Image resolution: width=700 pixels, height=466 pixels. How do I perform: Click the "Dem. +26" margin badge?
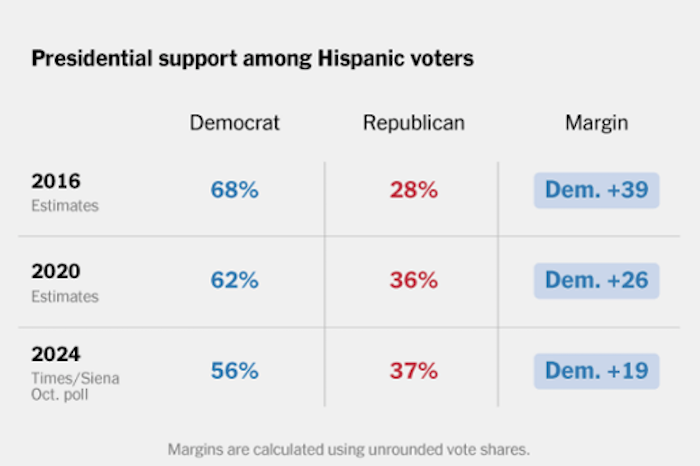(x=596, y=280)
